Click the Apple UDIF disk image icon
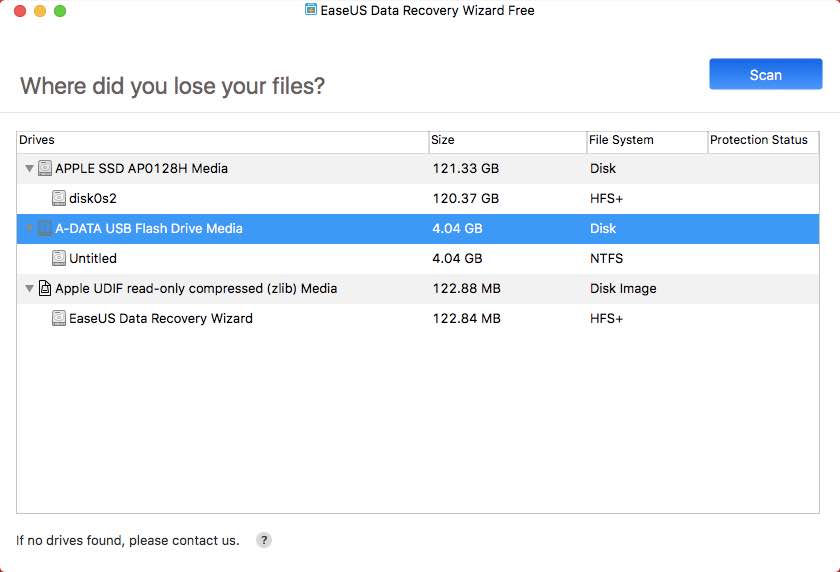This screenshot has height=572, width=840. (x=45, y=288)
